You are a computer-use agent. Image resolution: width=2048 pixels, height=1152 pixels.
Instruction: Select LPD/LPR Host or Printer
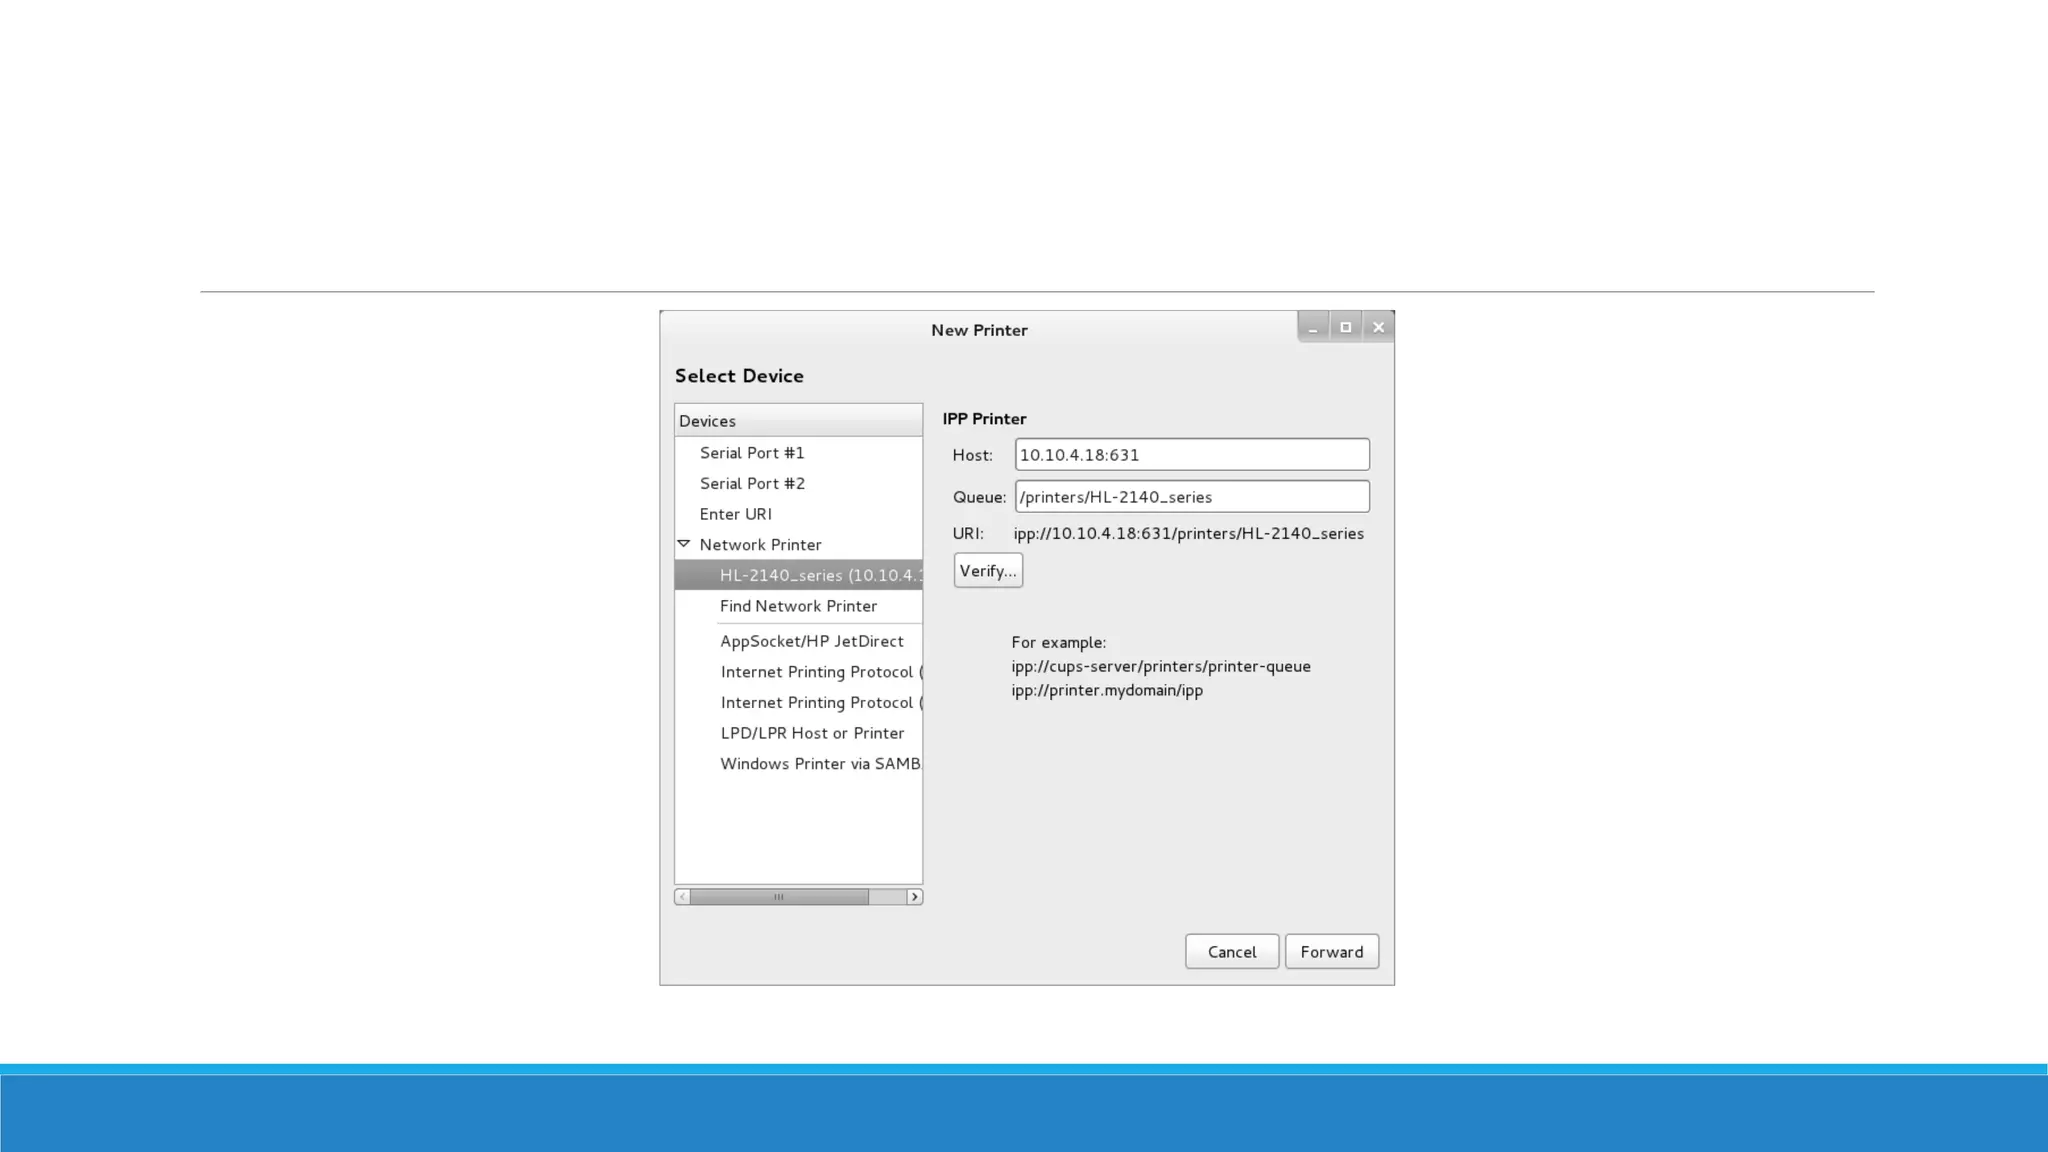(811, 733)
